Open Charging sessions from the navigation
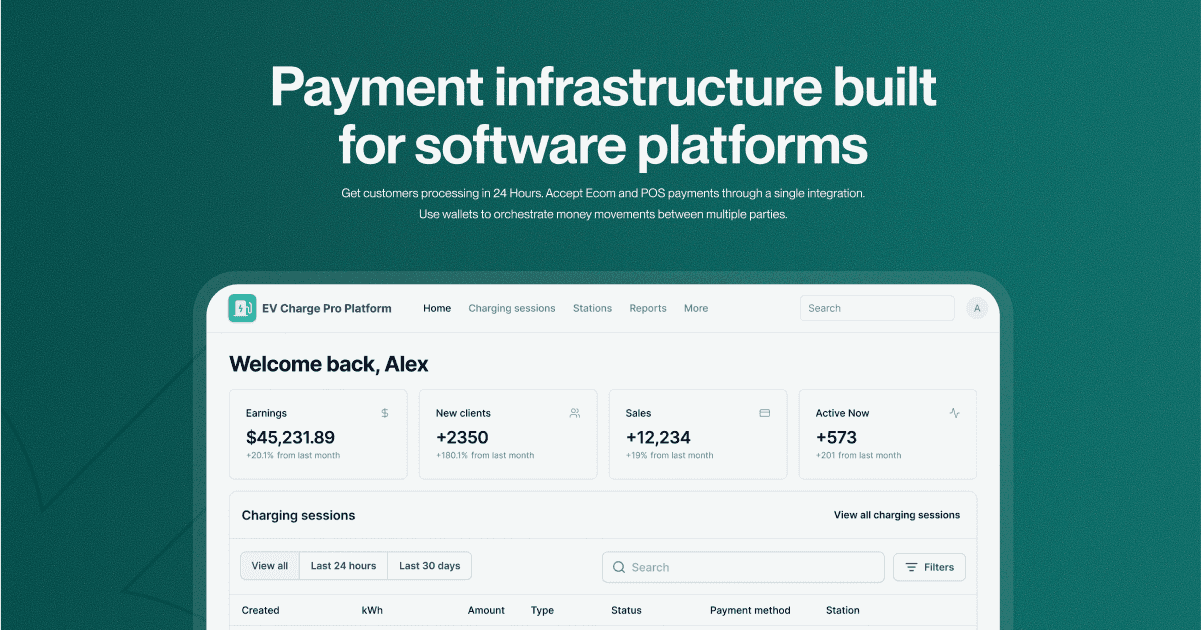 (x=512, y=308)
